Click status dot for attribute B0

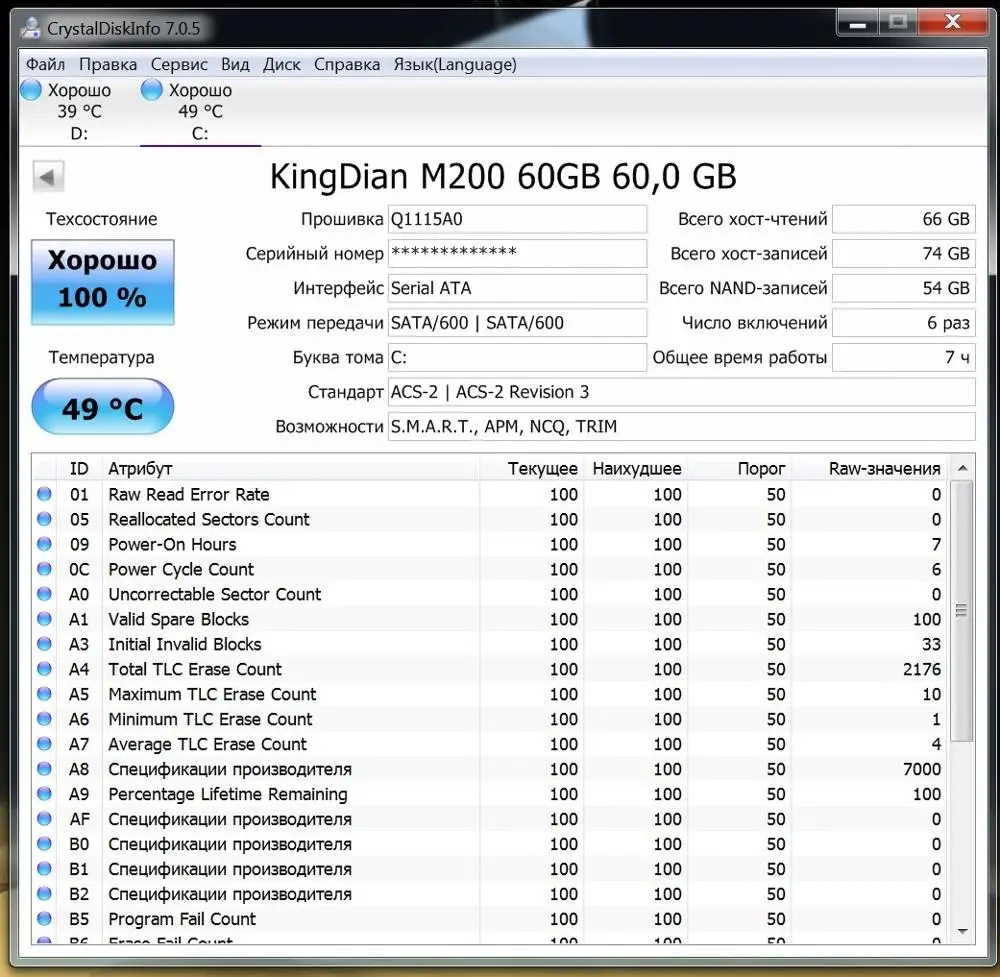(44, 843)
